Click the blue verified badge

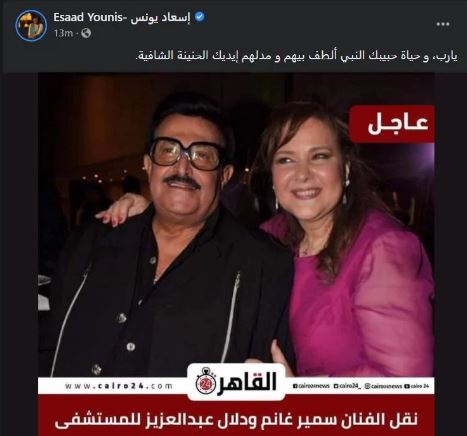click(x=200, y=16)
